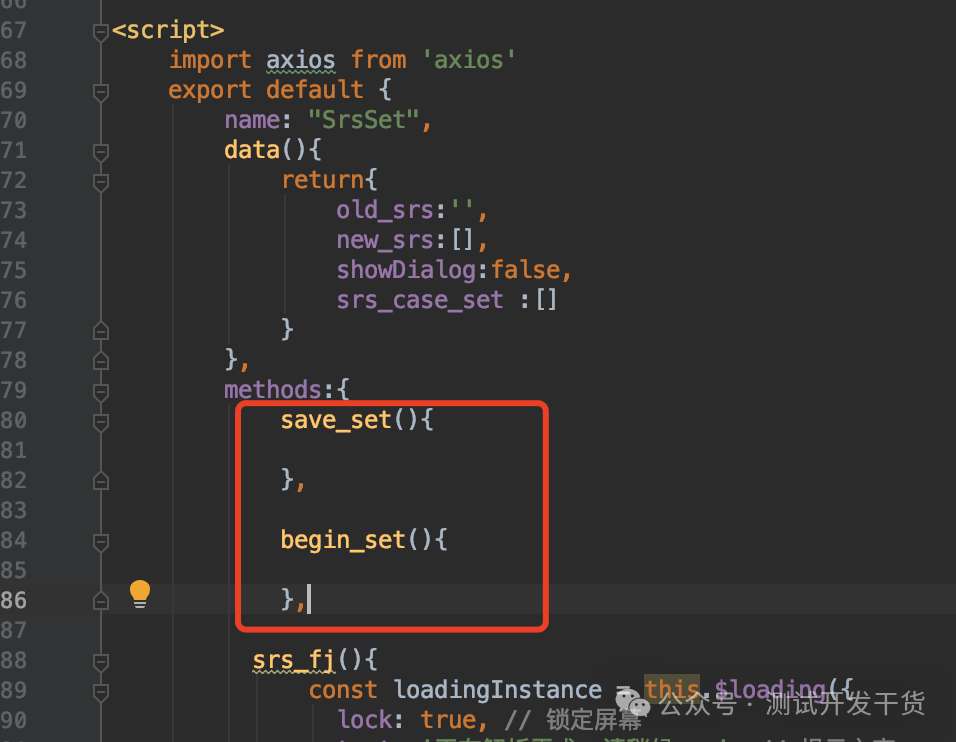
Task: Click fold end marker on line 82
Action: point(101,481)
